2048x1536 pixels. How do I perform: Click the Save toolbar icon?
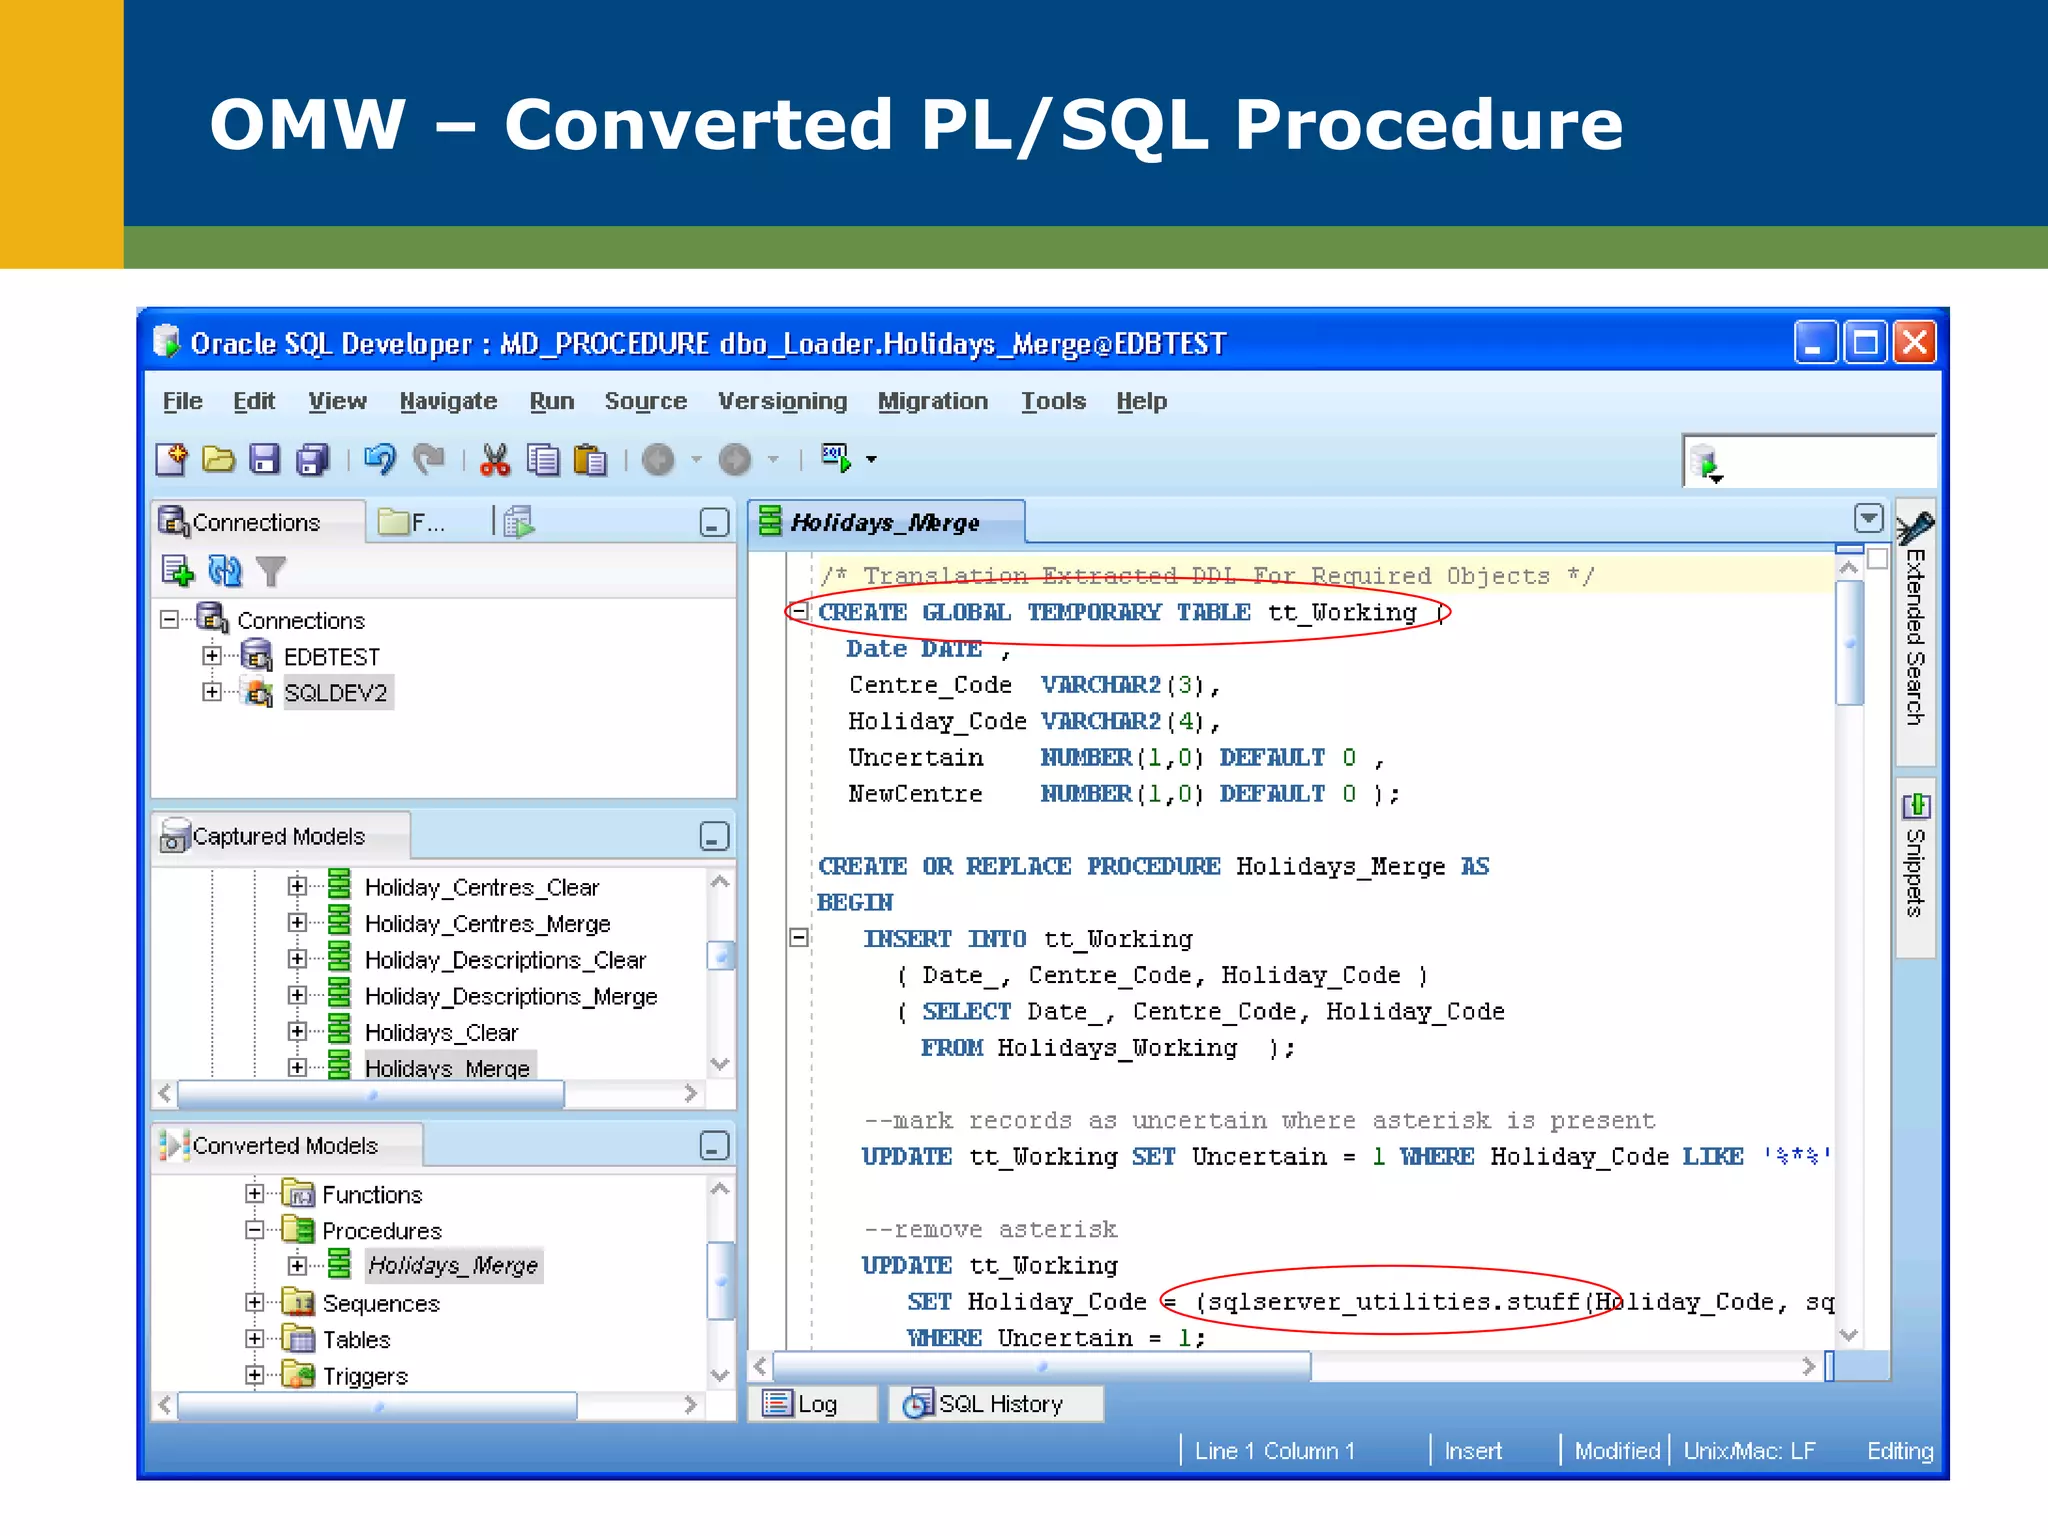tap(265, 459)
